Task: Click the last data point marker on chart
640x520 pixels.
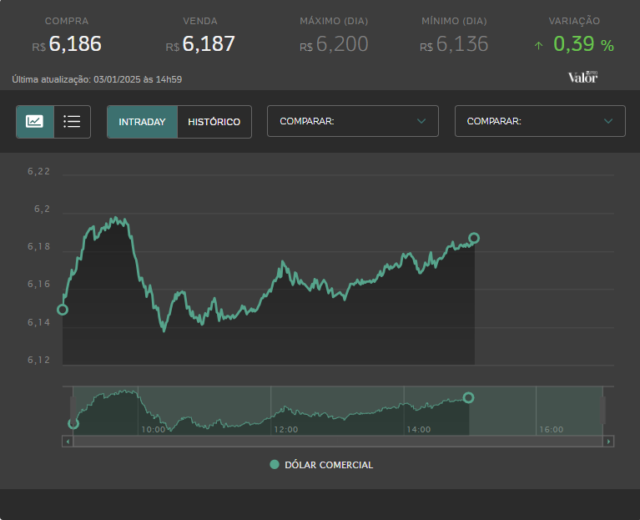Action: (x=474, y=238)
